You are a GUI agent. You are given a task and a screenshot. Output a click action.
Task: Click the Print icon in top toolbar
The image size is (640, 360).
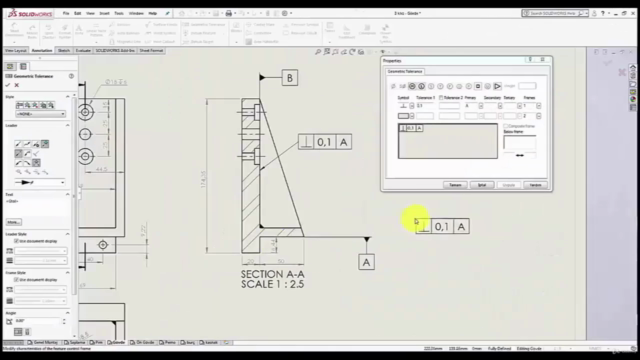(229, 13)
